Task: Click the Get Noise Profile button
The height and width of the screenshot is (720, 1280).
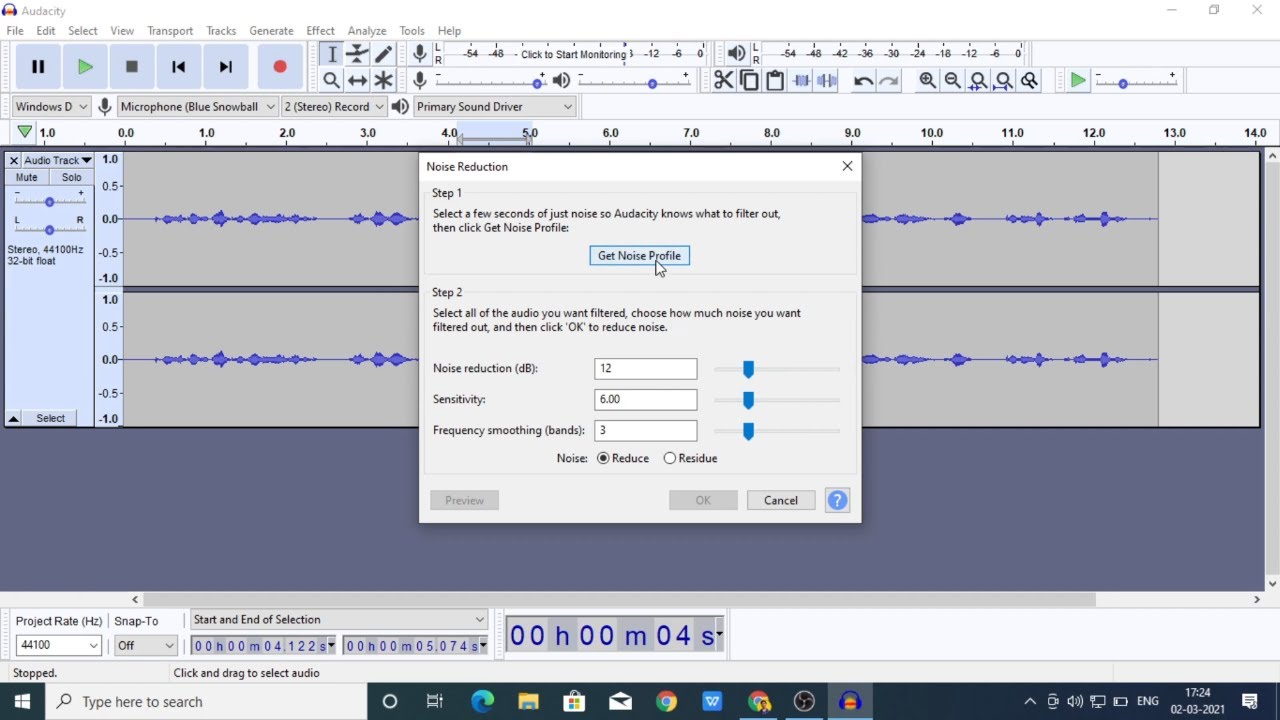Action: pyautogui.click(x=639, y=256)
